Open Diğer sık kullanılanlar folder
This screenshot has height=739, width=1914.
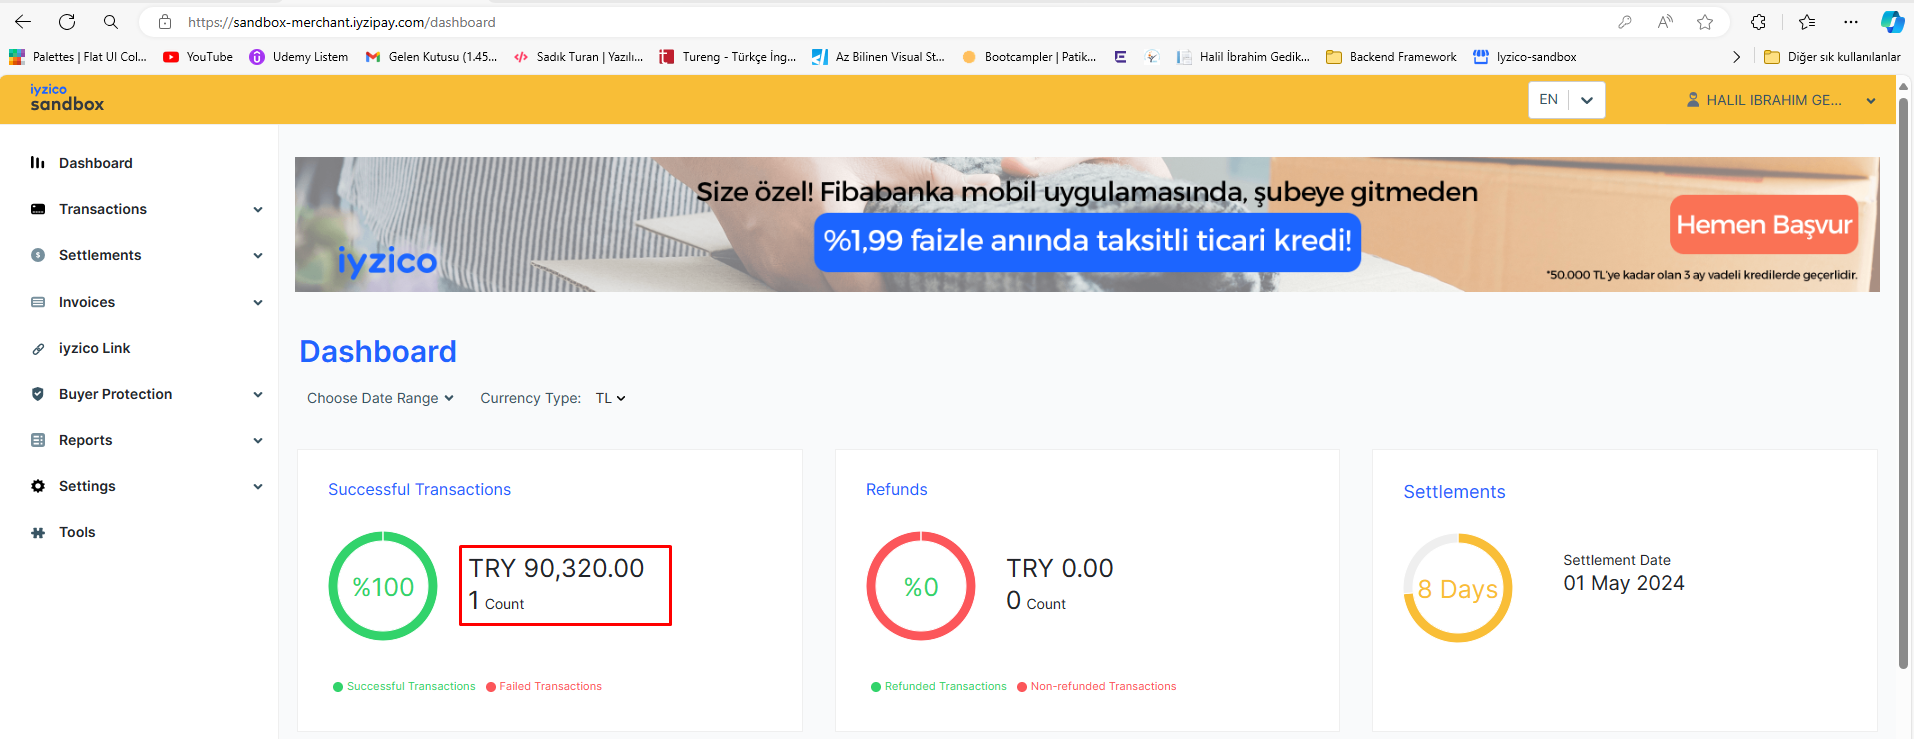(1832, 57)
